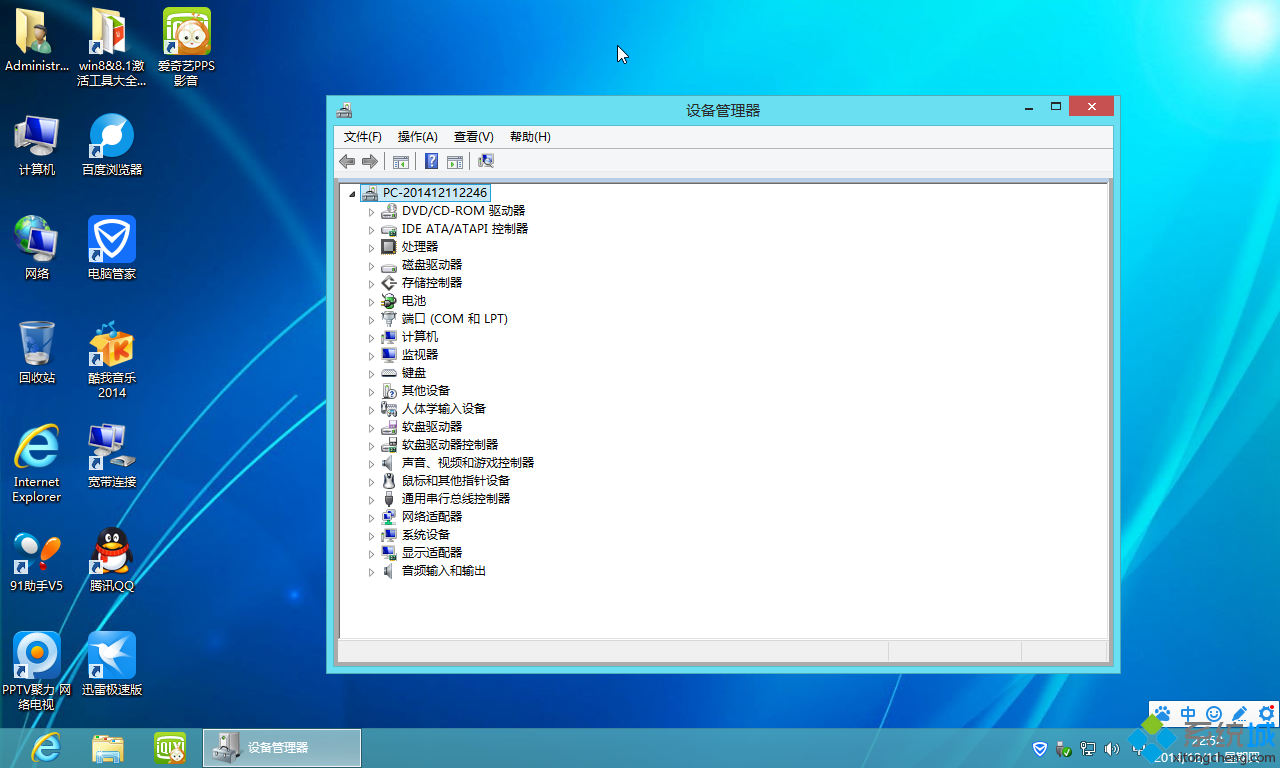
Task: Launch PPTV聚力 网络电视 from the desktop
Action: (x=37, y=671)
